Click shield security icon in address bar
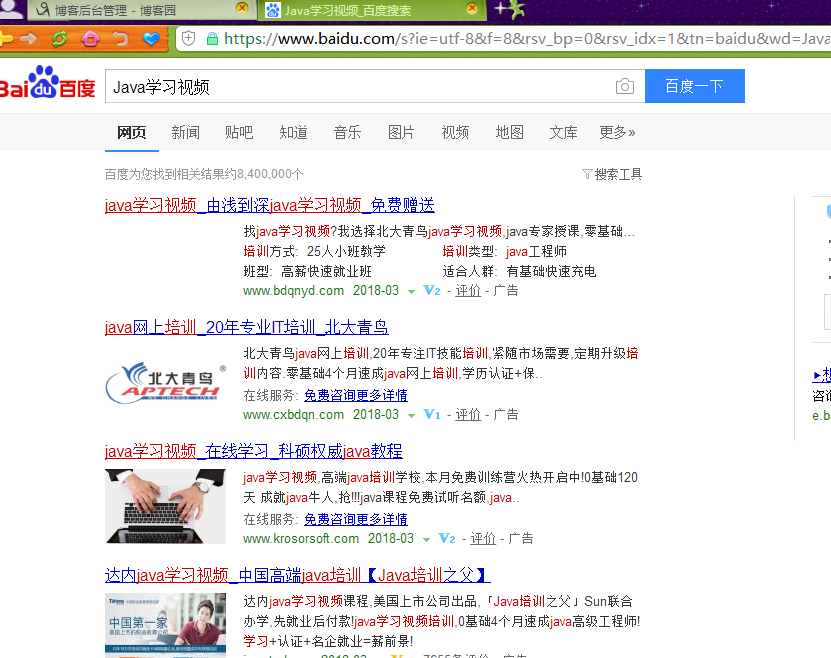Screen dimensions: 831x658 click(x=188, y=38)
